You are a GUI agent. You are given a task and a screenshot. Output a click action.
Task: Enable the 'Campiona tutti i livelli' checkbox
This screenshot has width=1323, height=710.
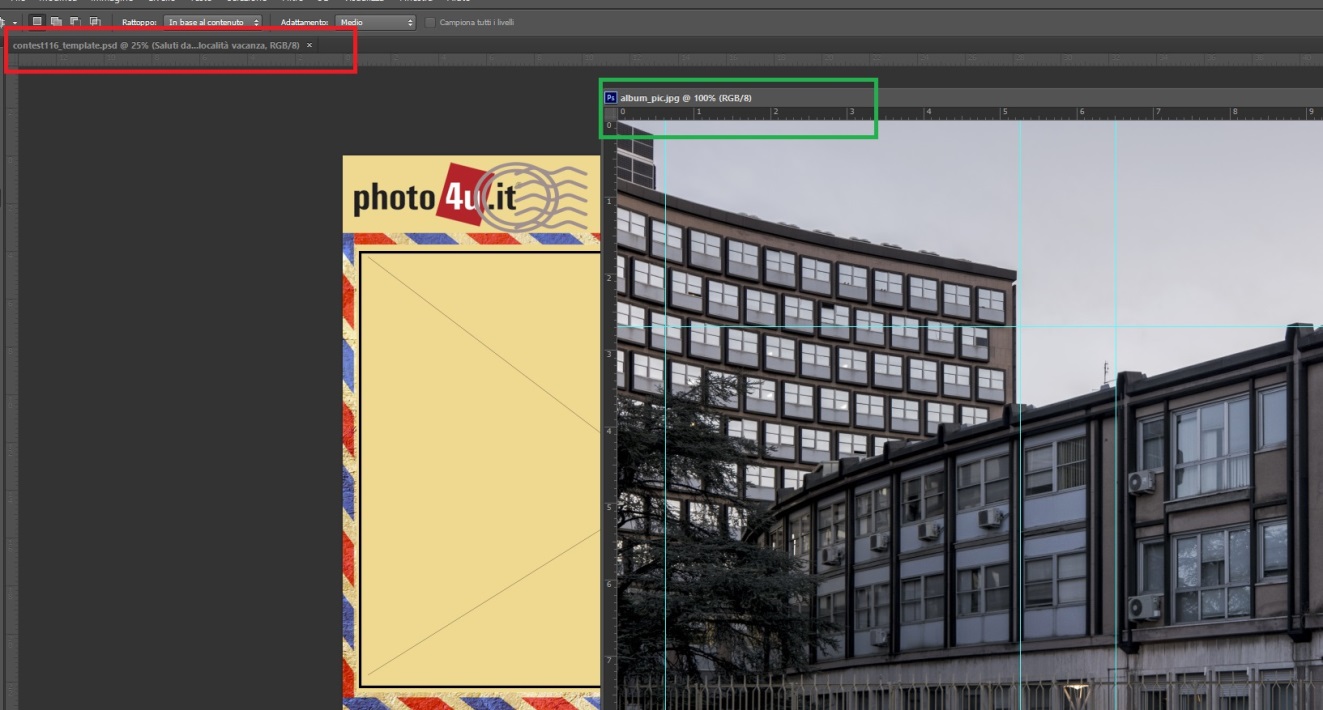[430, 22]
